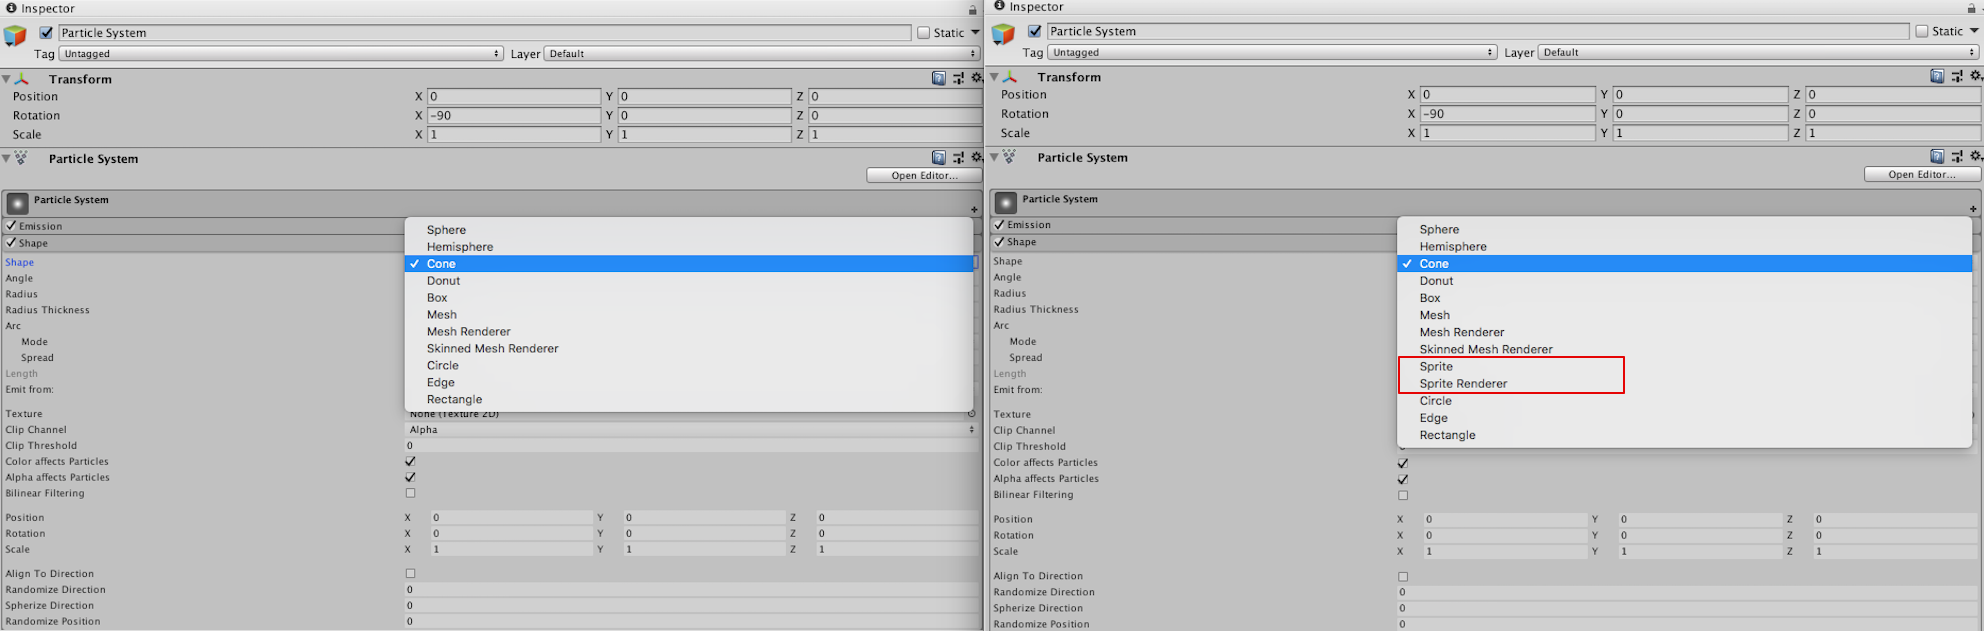Open left Clip Channel Alpha dropdown

click(691, 430)
